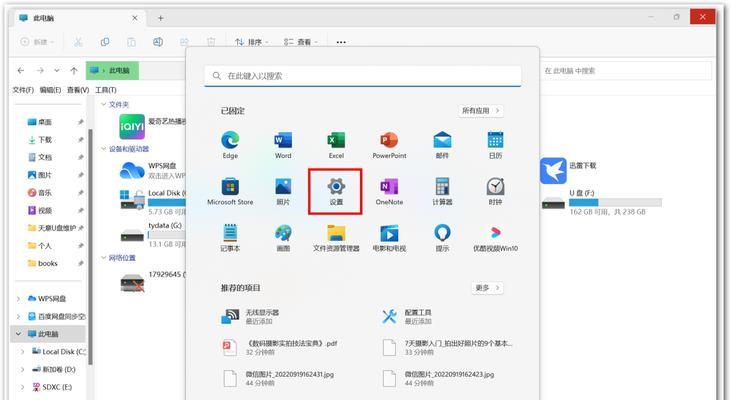The image size is (731, 400).
Task: Expand WPS网盘 in the navigation tree
Action: point(18,298)
